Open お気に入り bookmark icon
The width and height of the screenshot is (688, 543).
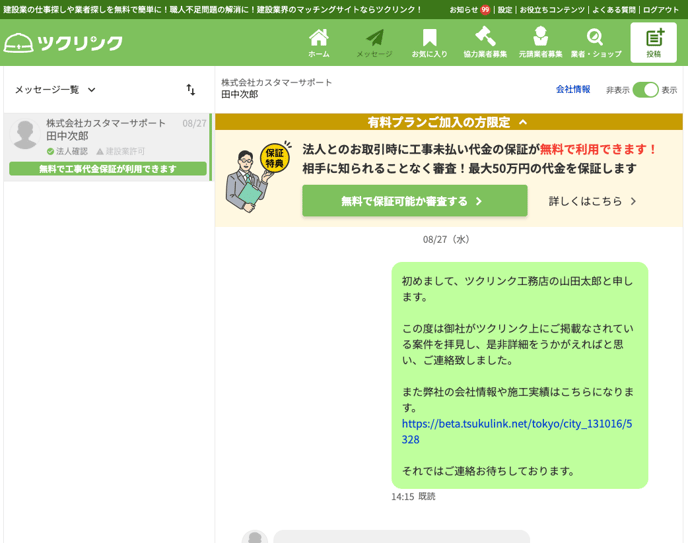click(430, 43)
